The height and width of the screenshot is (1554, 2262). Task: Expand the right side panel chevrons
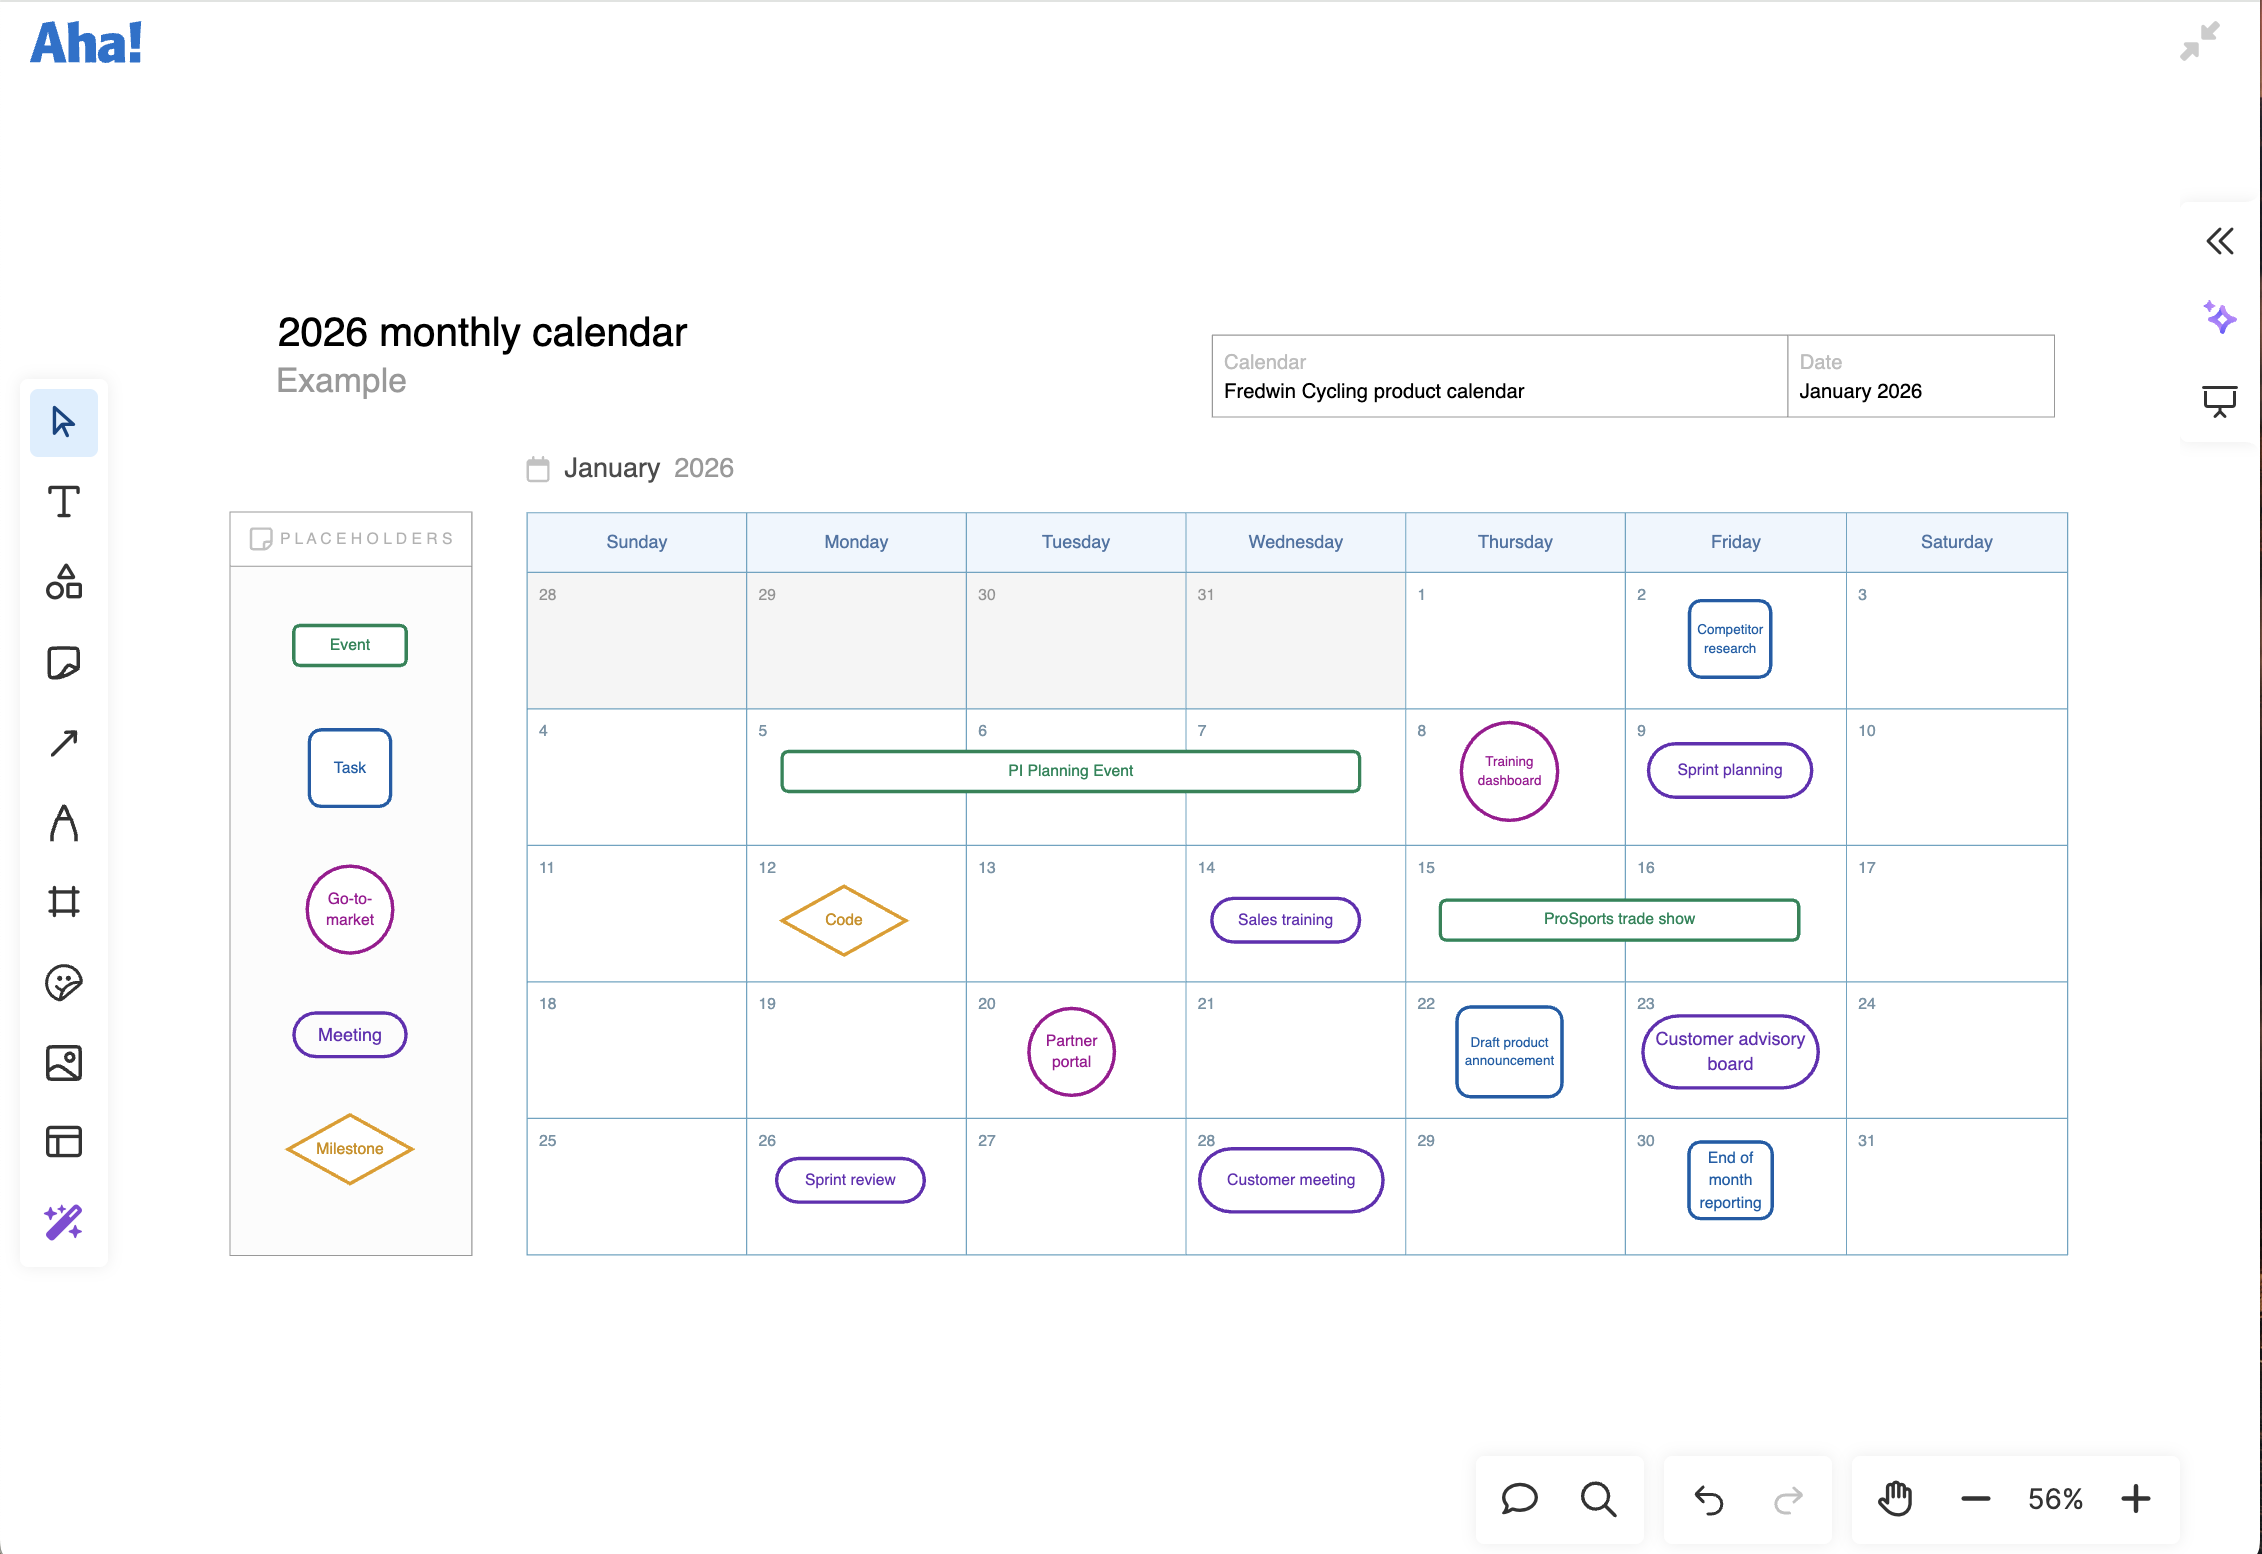pyautogui.click(x=2219, y=241)
